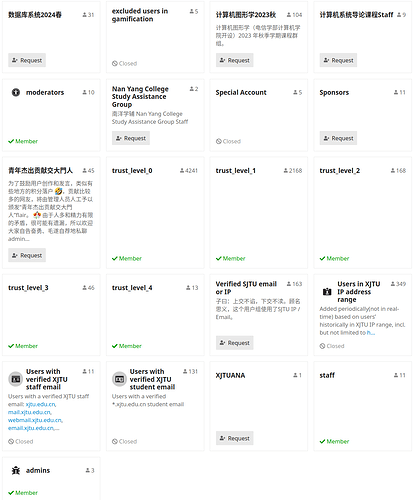Request to join the Sponsors group

(338, 138)
